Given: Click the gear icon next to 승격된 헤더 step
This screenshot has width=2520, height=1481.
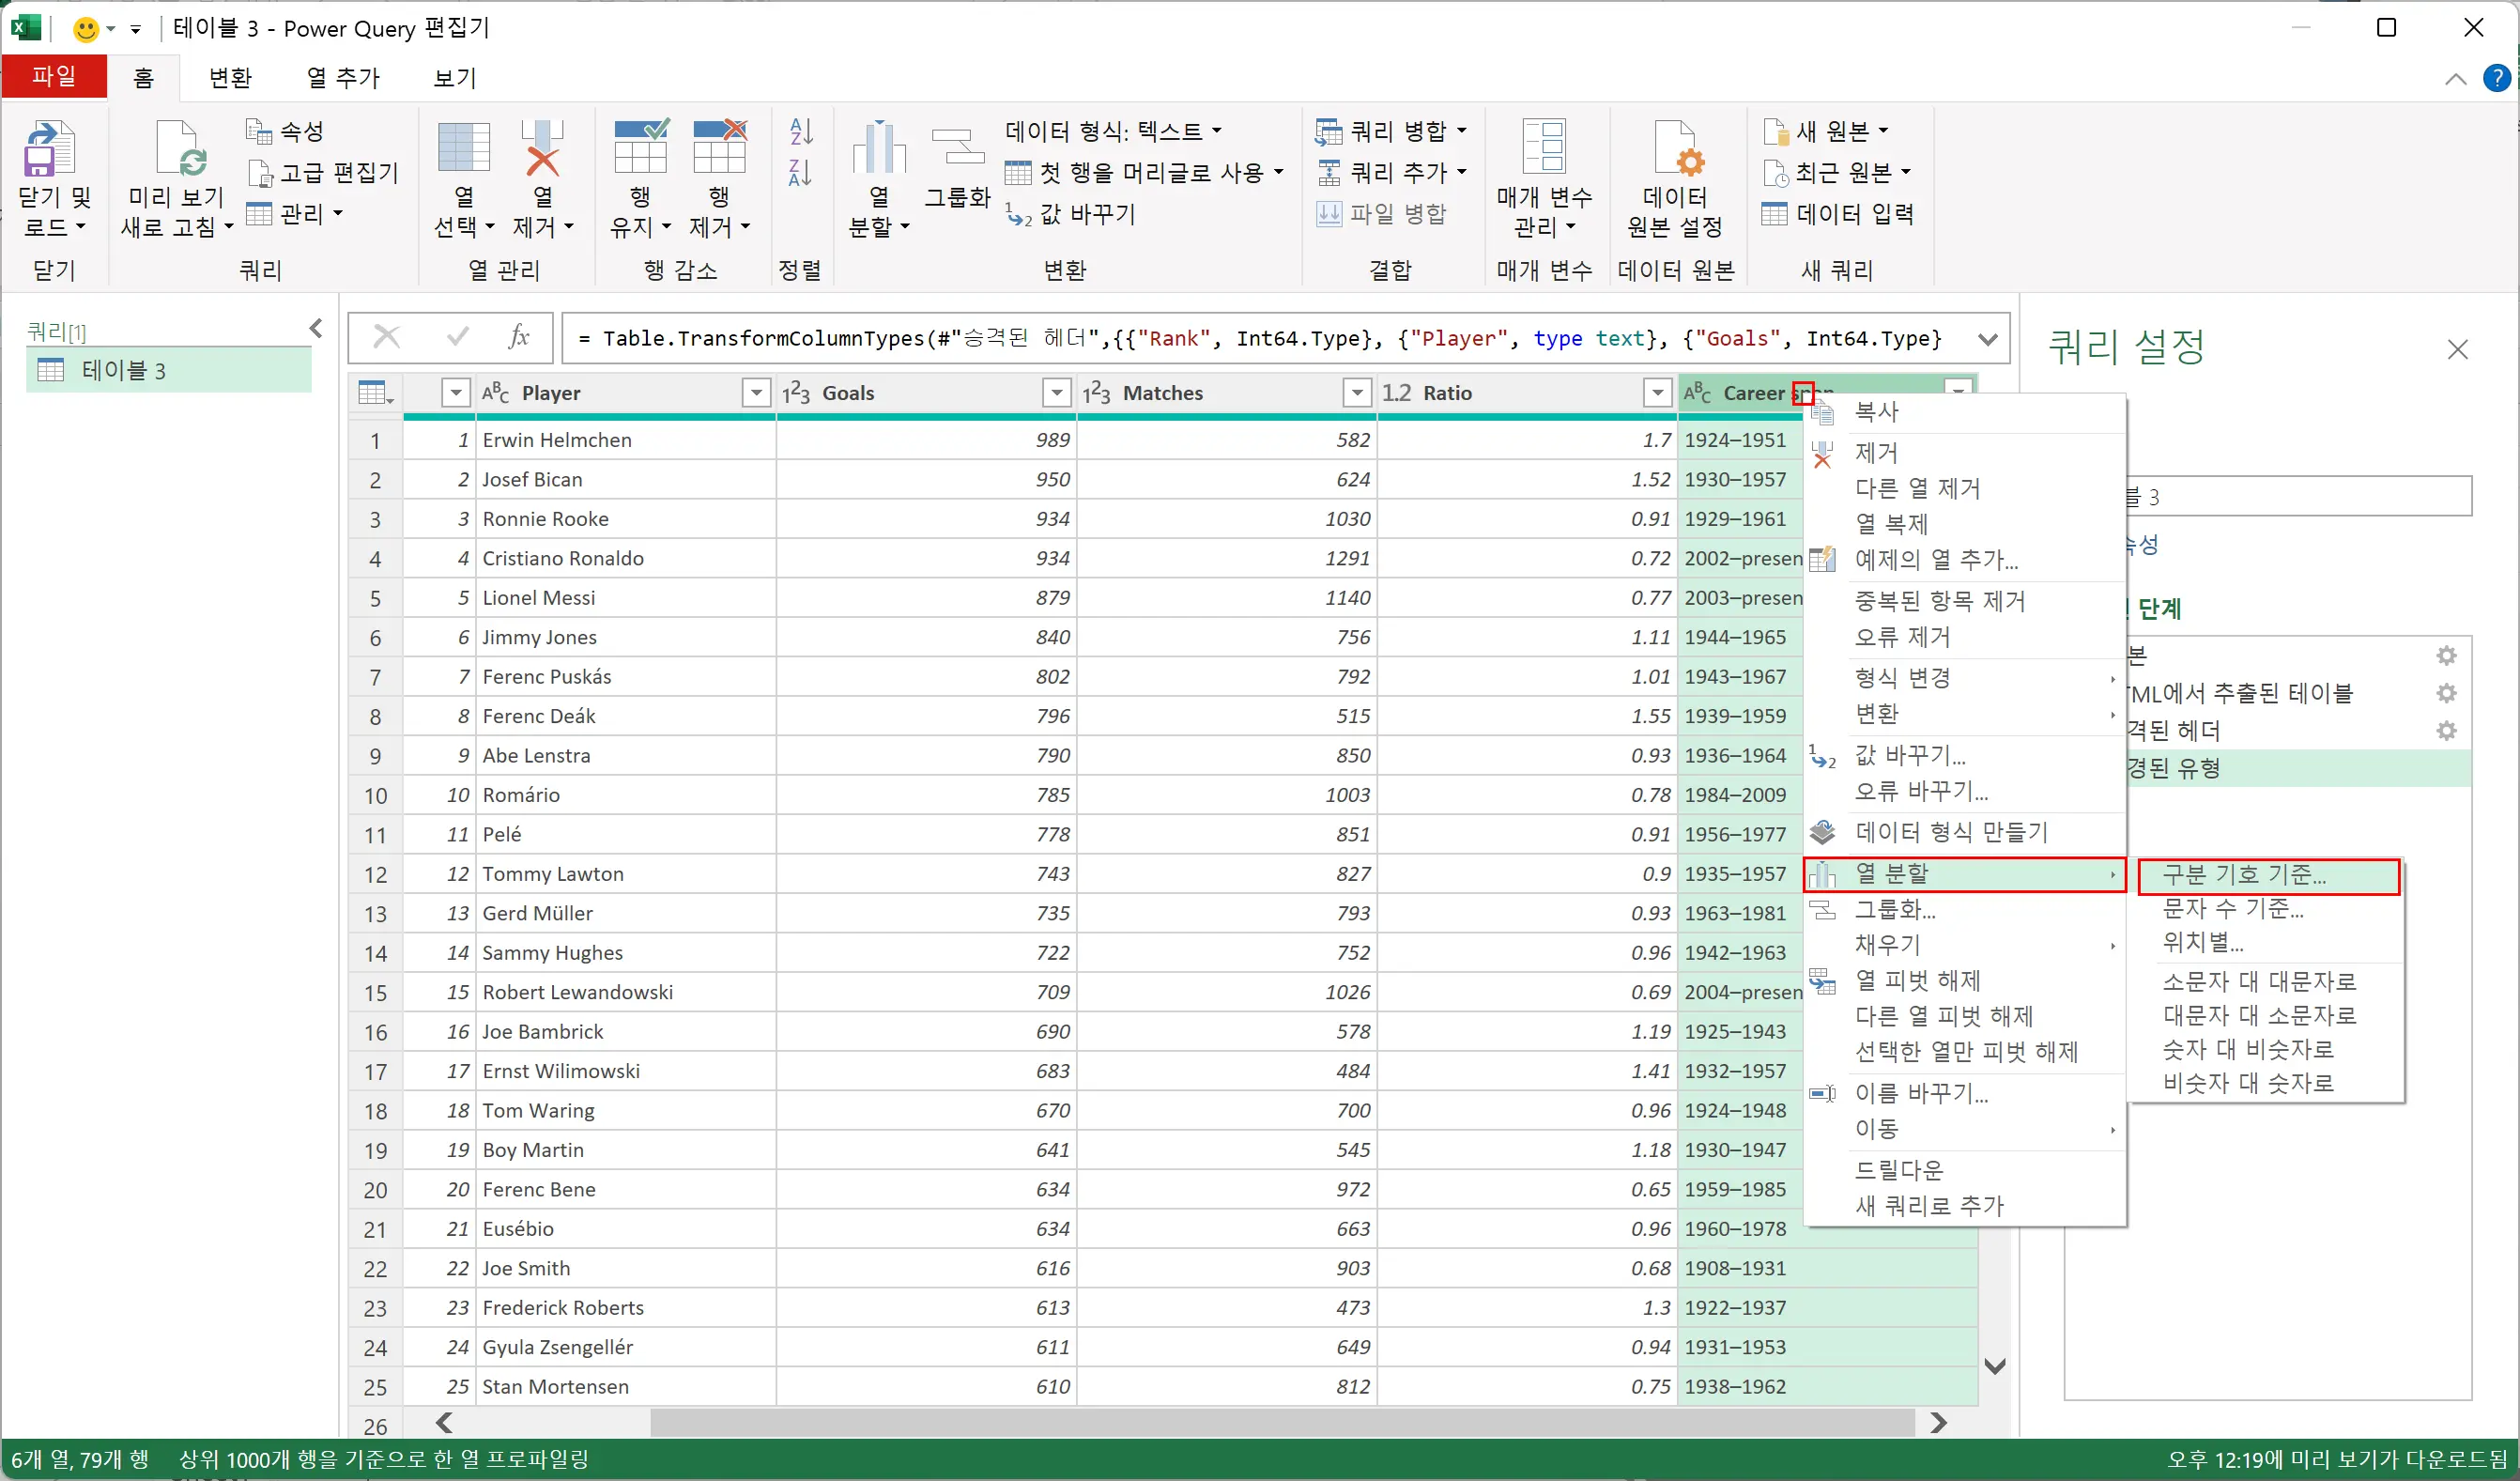Looking at the screenshot, I should (x=2446, y=731).
